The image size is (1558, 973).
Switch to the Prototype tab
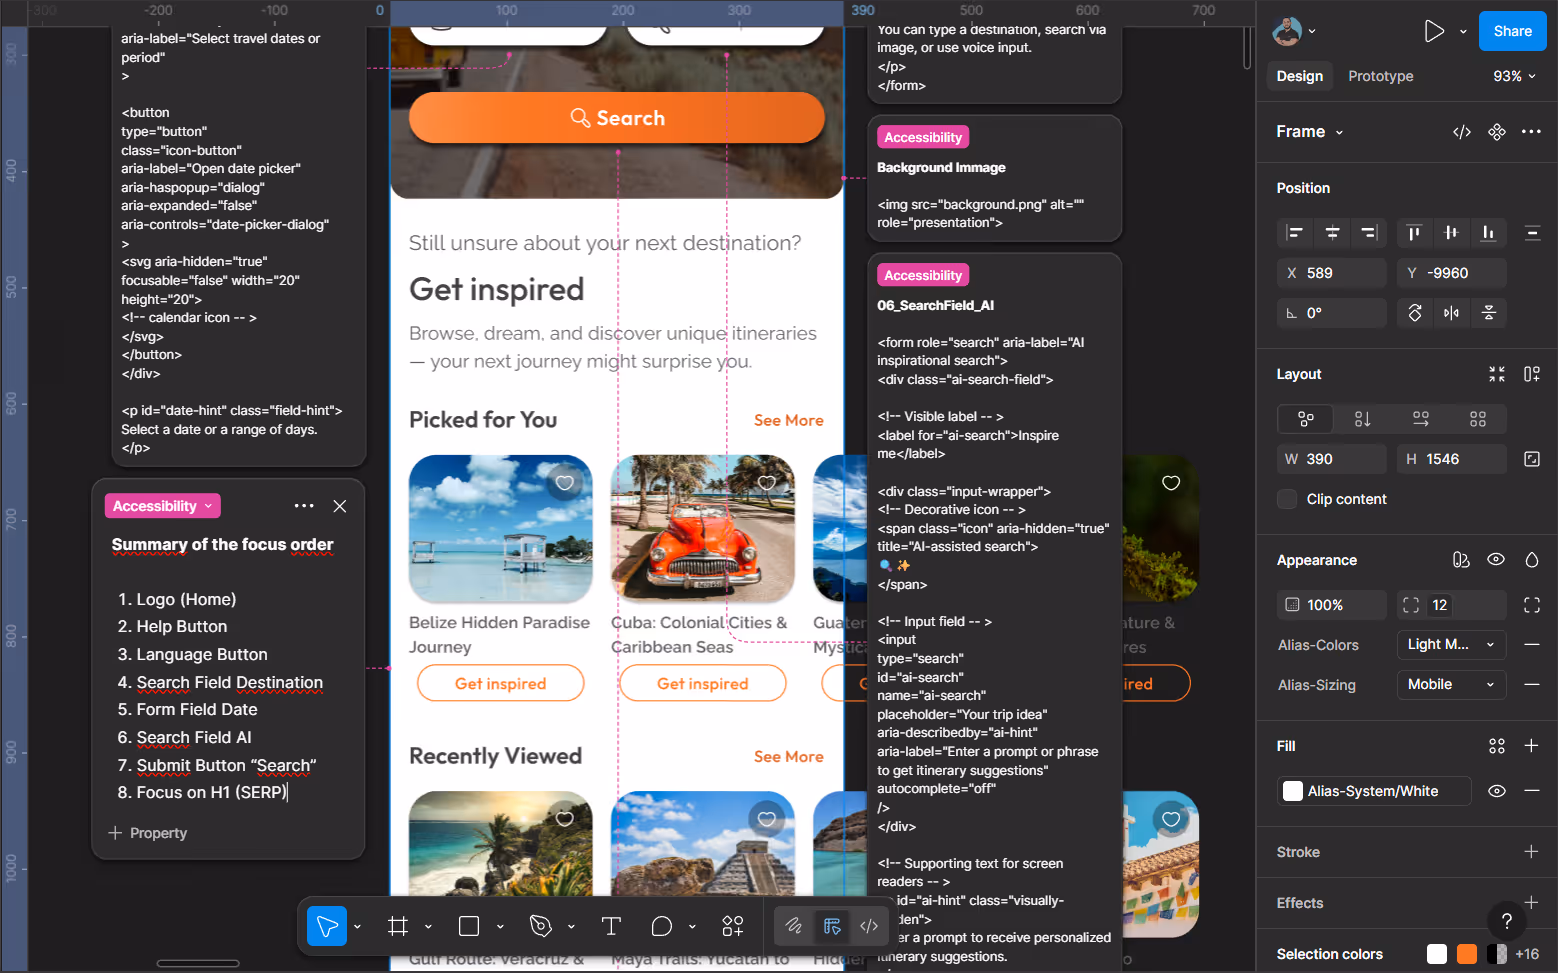pos(1380,76)
